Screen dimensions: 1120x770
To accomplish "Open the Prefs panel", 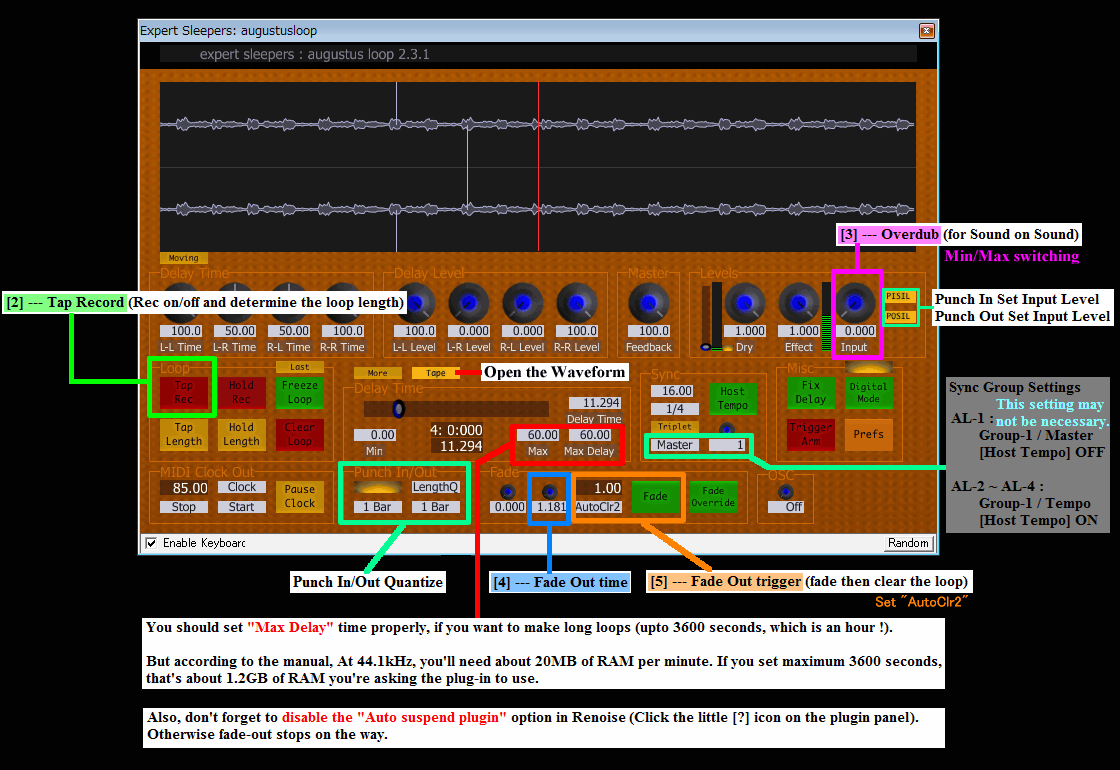I will coord(869,434).
